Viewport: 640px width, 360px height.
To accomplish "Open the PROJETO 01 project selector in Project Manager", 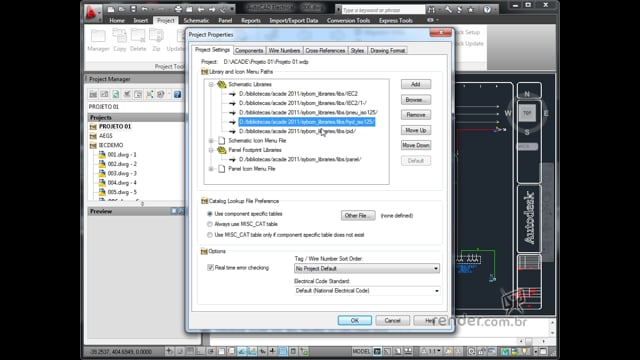I will click(x=136, y=107).
